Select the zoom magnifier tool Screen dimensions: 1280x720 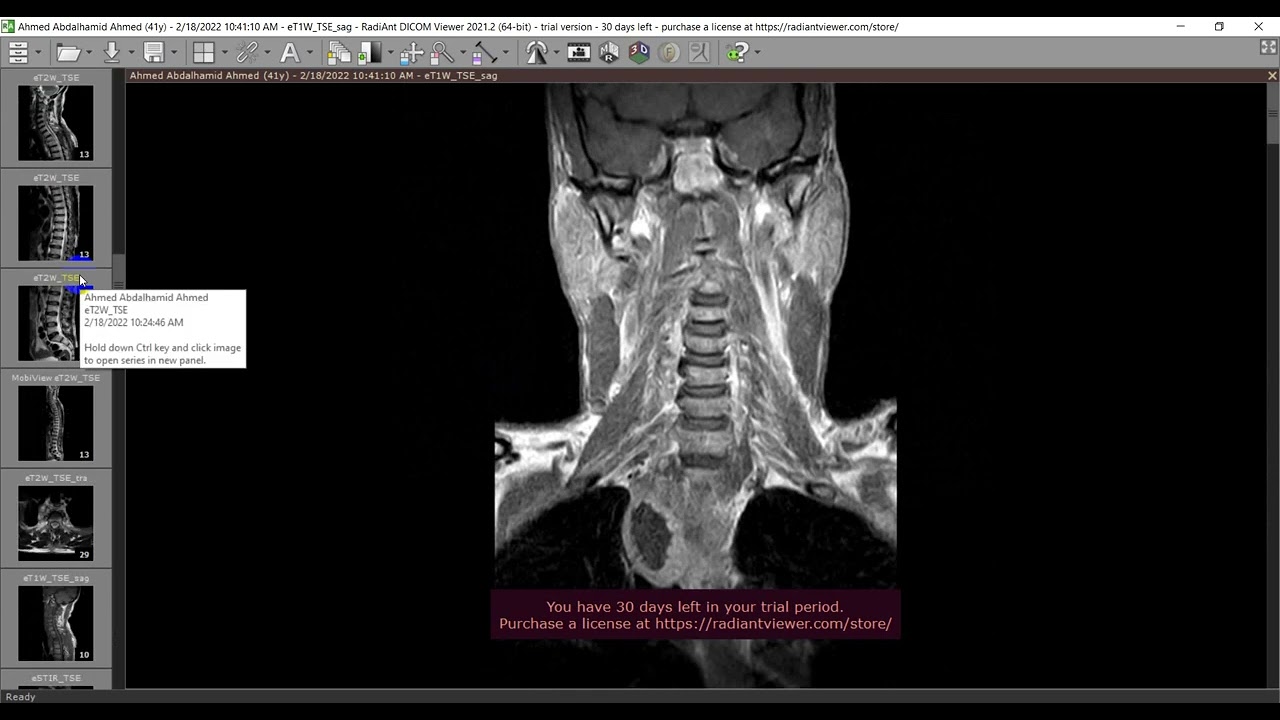coord(442,52)
